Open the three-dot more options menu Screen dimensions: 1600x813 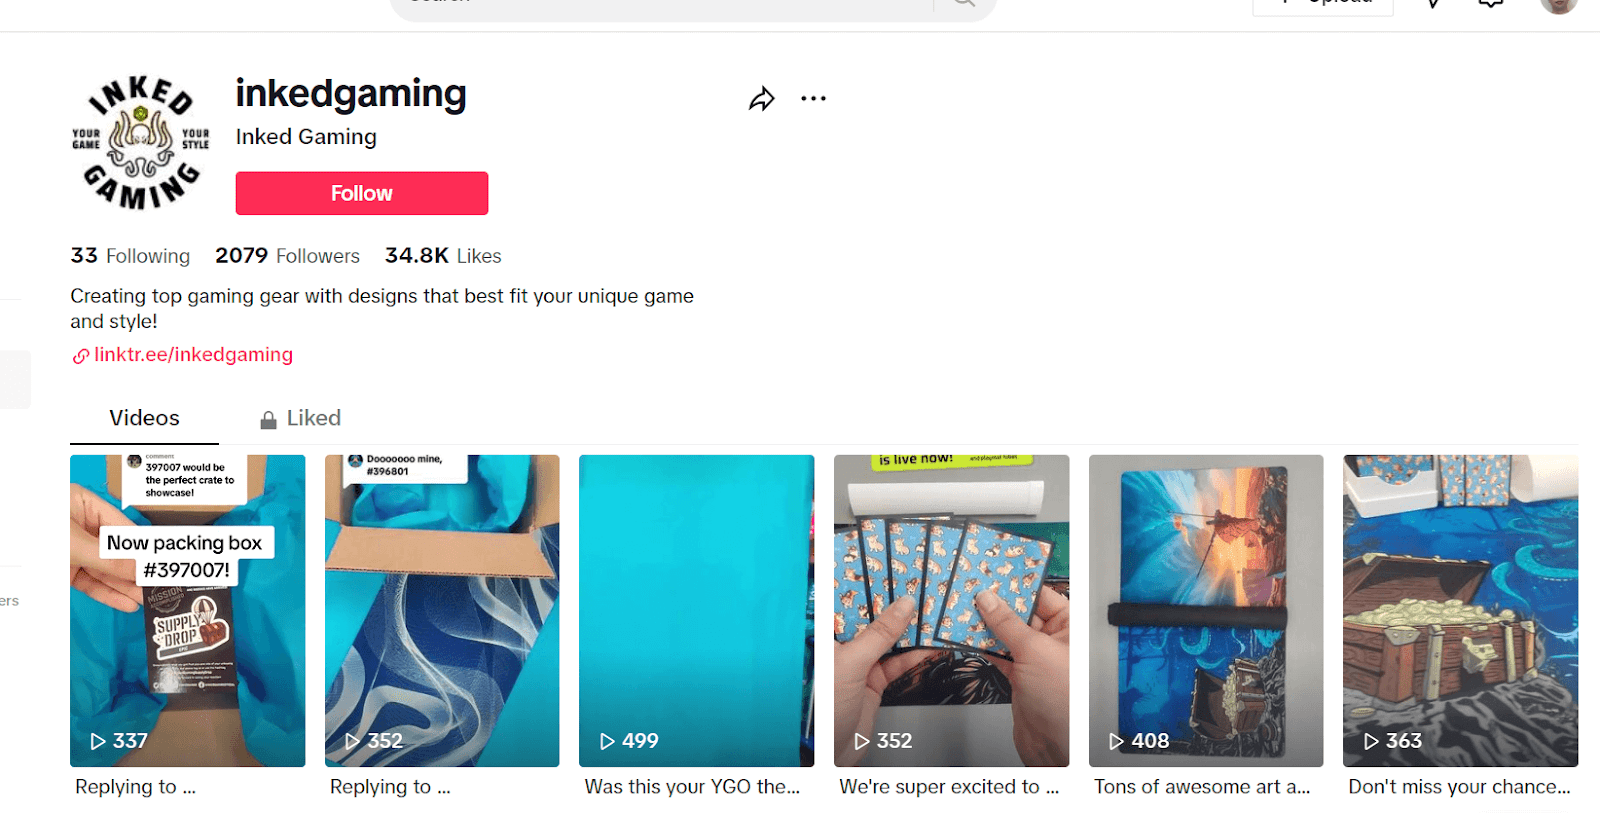[813, 98]
